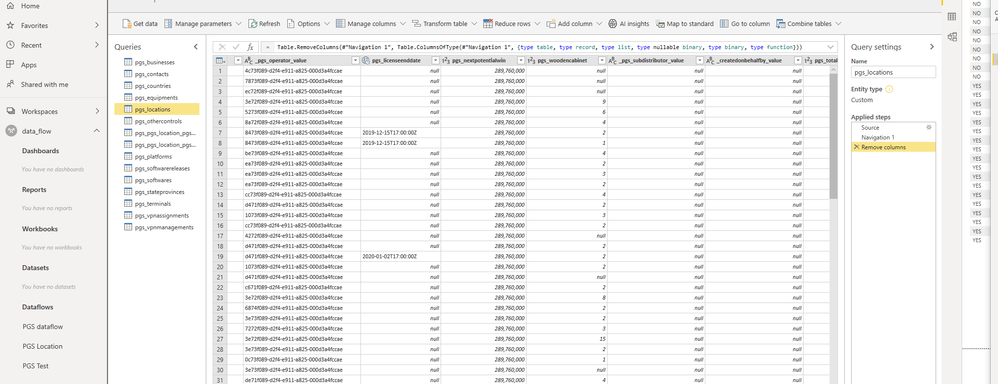This screenshot has width=998, height=384.
Task: Select pgs_stateprovinces query
Action: pos(157,192)
